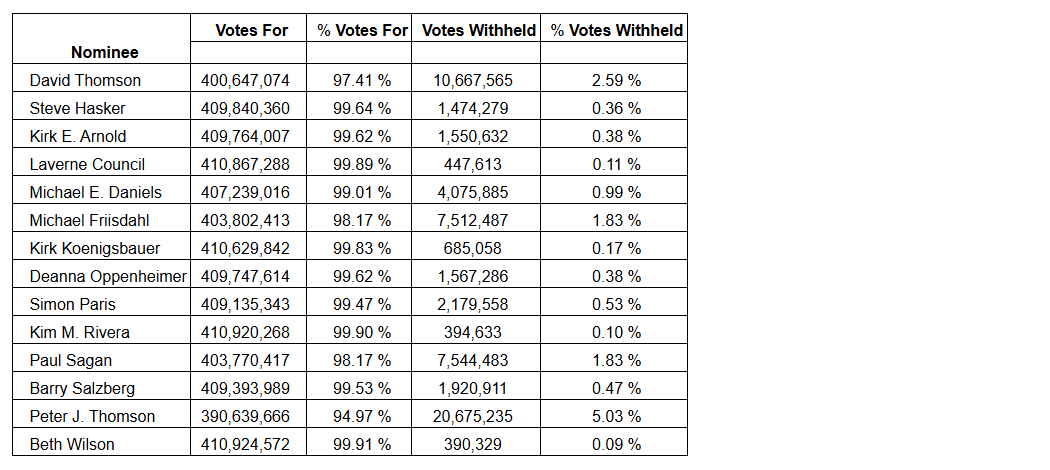Click Kim M. Rivera's 99.90 % cell
The image size is (1050, 470).
click(x=362, y=332)
